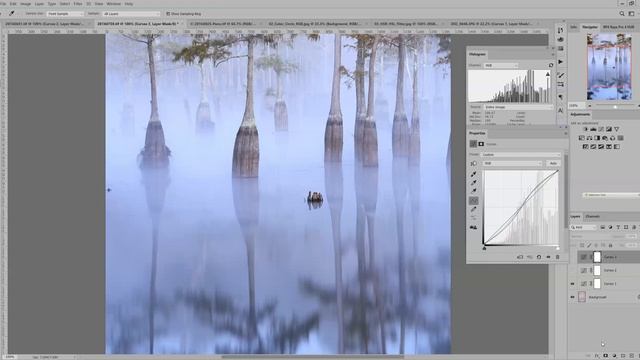Open the Curves RGB channel dropdown
The height and width of the screenshot is (360, 640).
512,163
